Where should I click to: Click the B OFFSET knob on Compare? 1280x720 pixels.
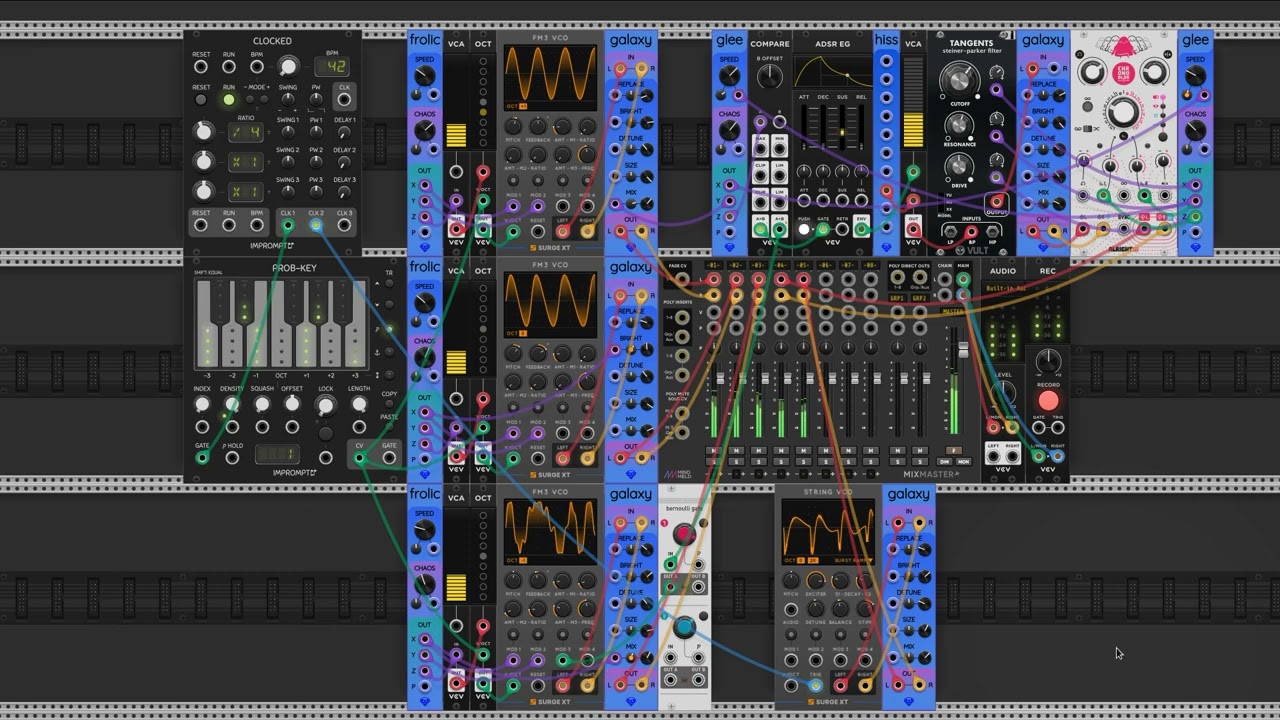769,77
